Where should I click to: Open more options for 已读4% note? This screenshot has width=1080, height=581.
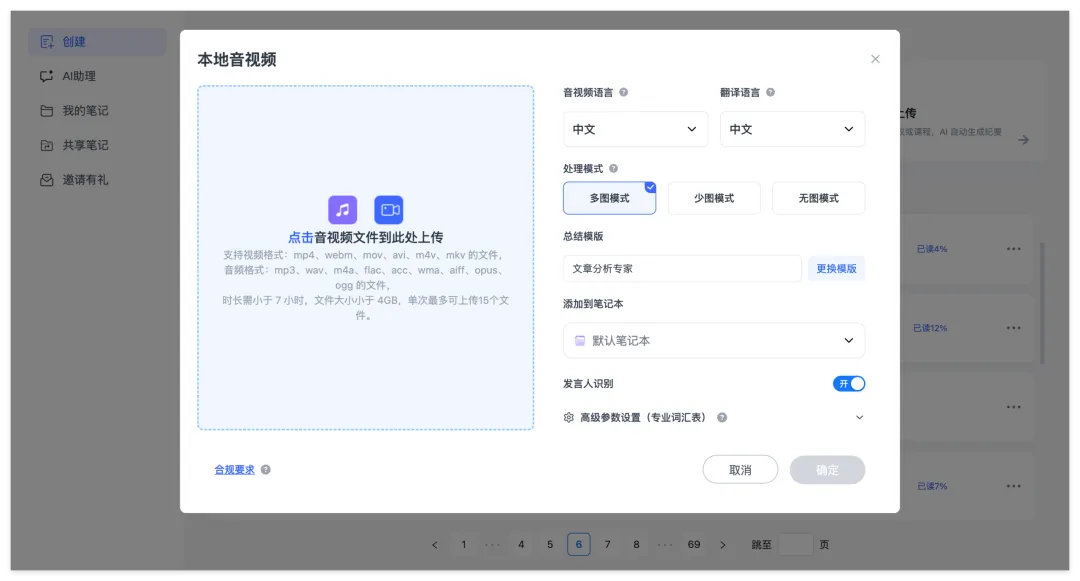click(x=1013, y=249)
